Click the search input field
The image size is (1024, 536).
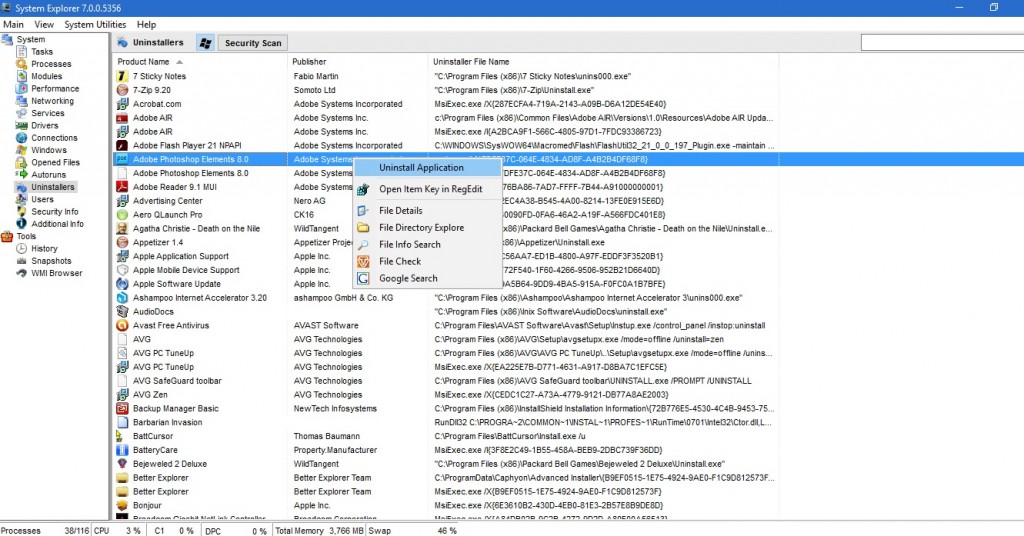click(x=942, y=43)
